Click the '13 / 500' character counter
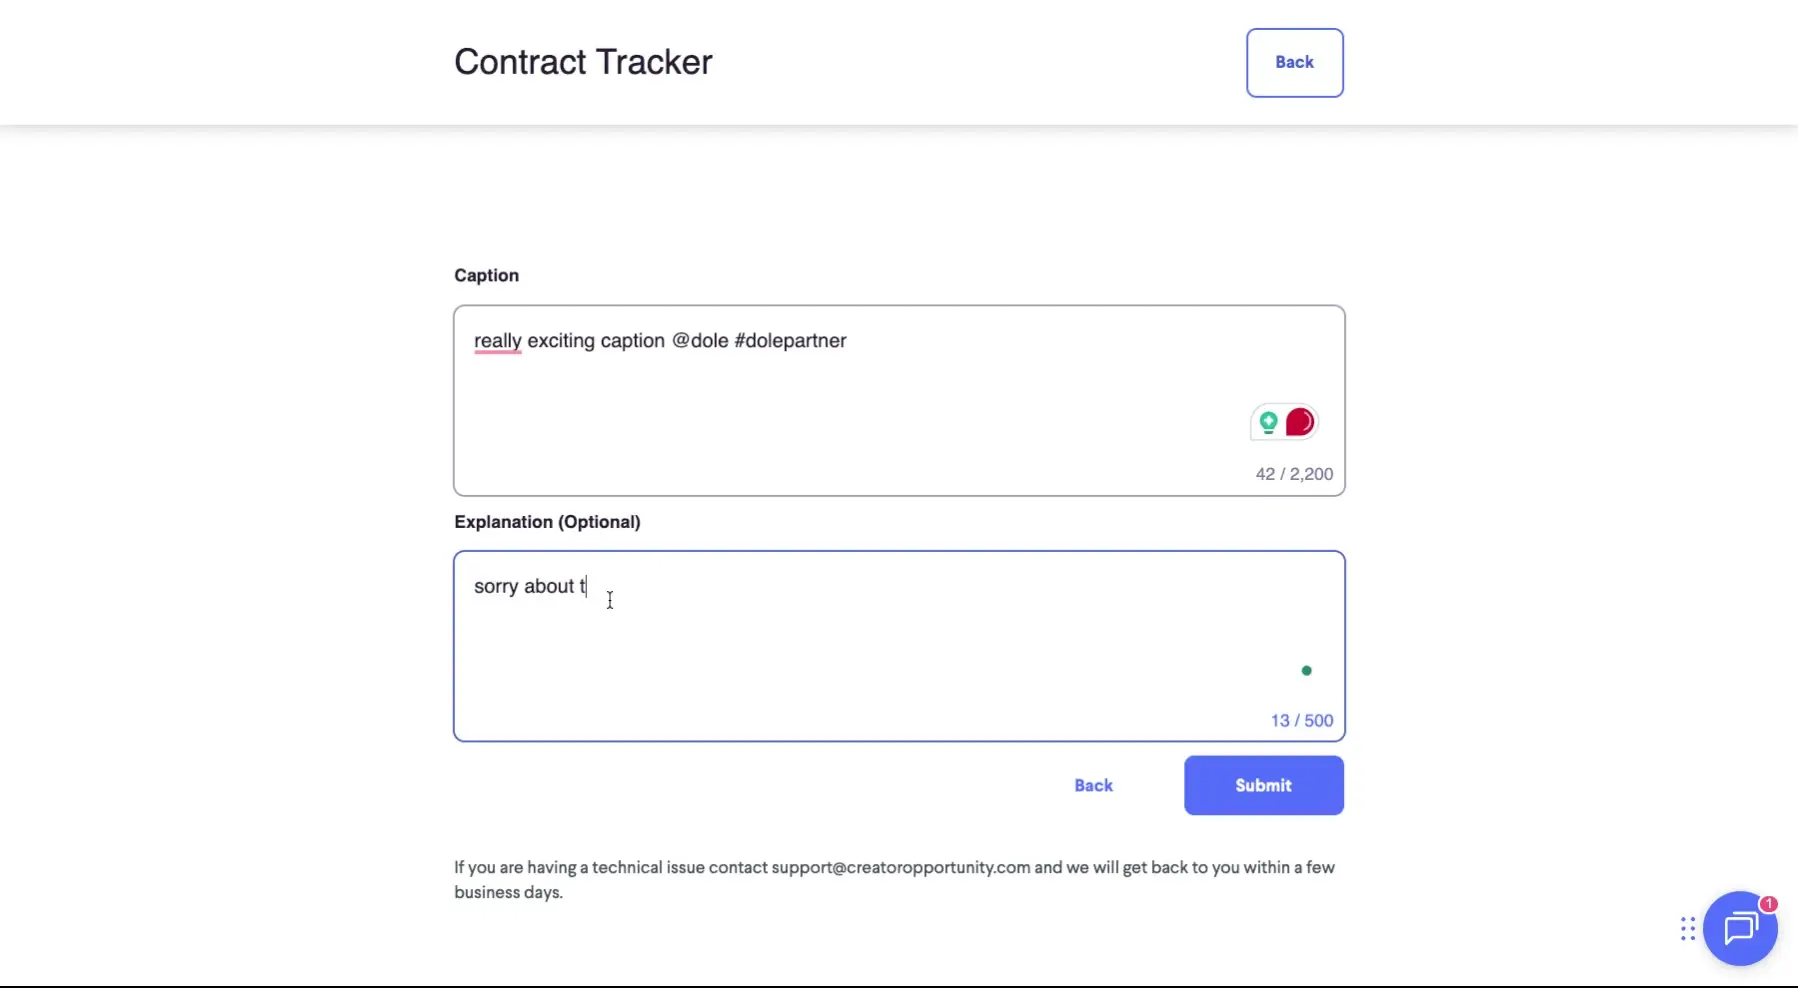Viewport: 1798px width, 988px height. [x=1301, y=719]
